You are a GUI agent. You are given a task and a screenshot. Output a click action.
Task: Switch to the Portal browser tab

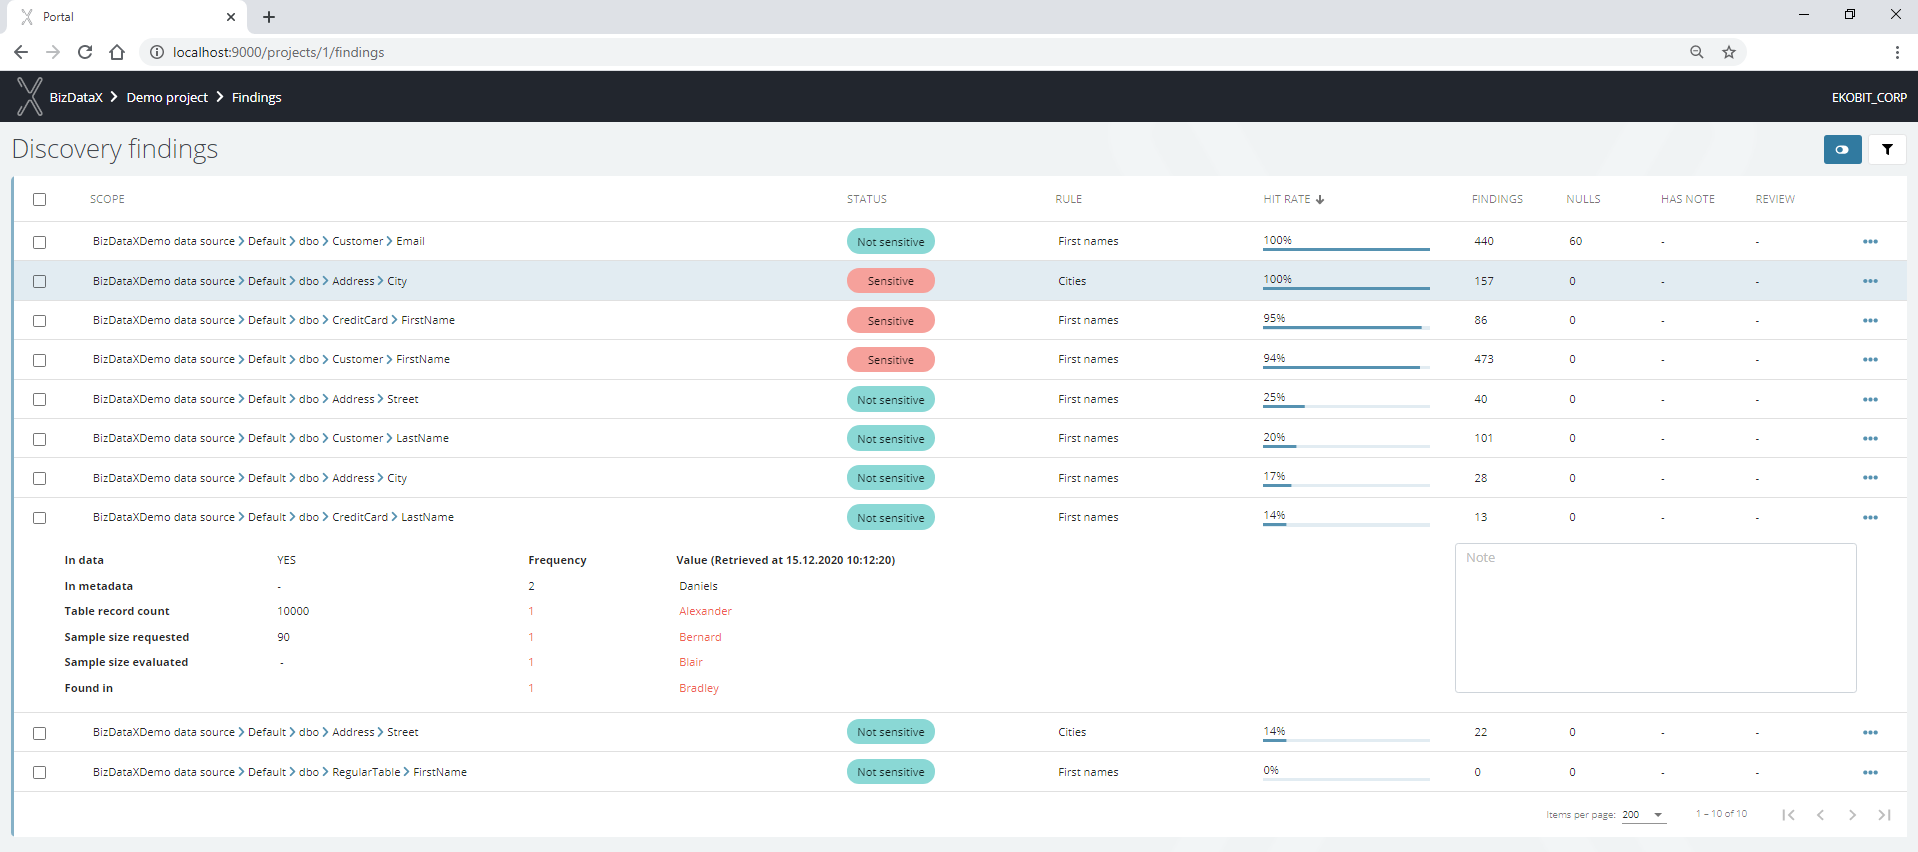pyautogui.click(x=125, y=17)
